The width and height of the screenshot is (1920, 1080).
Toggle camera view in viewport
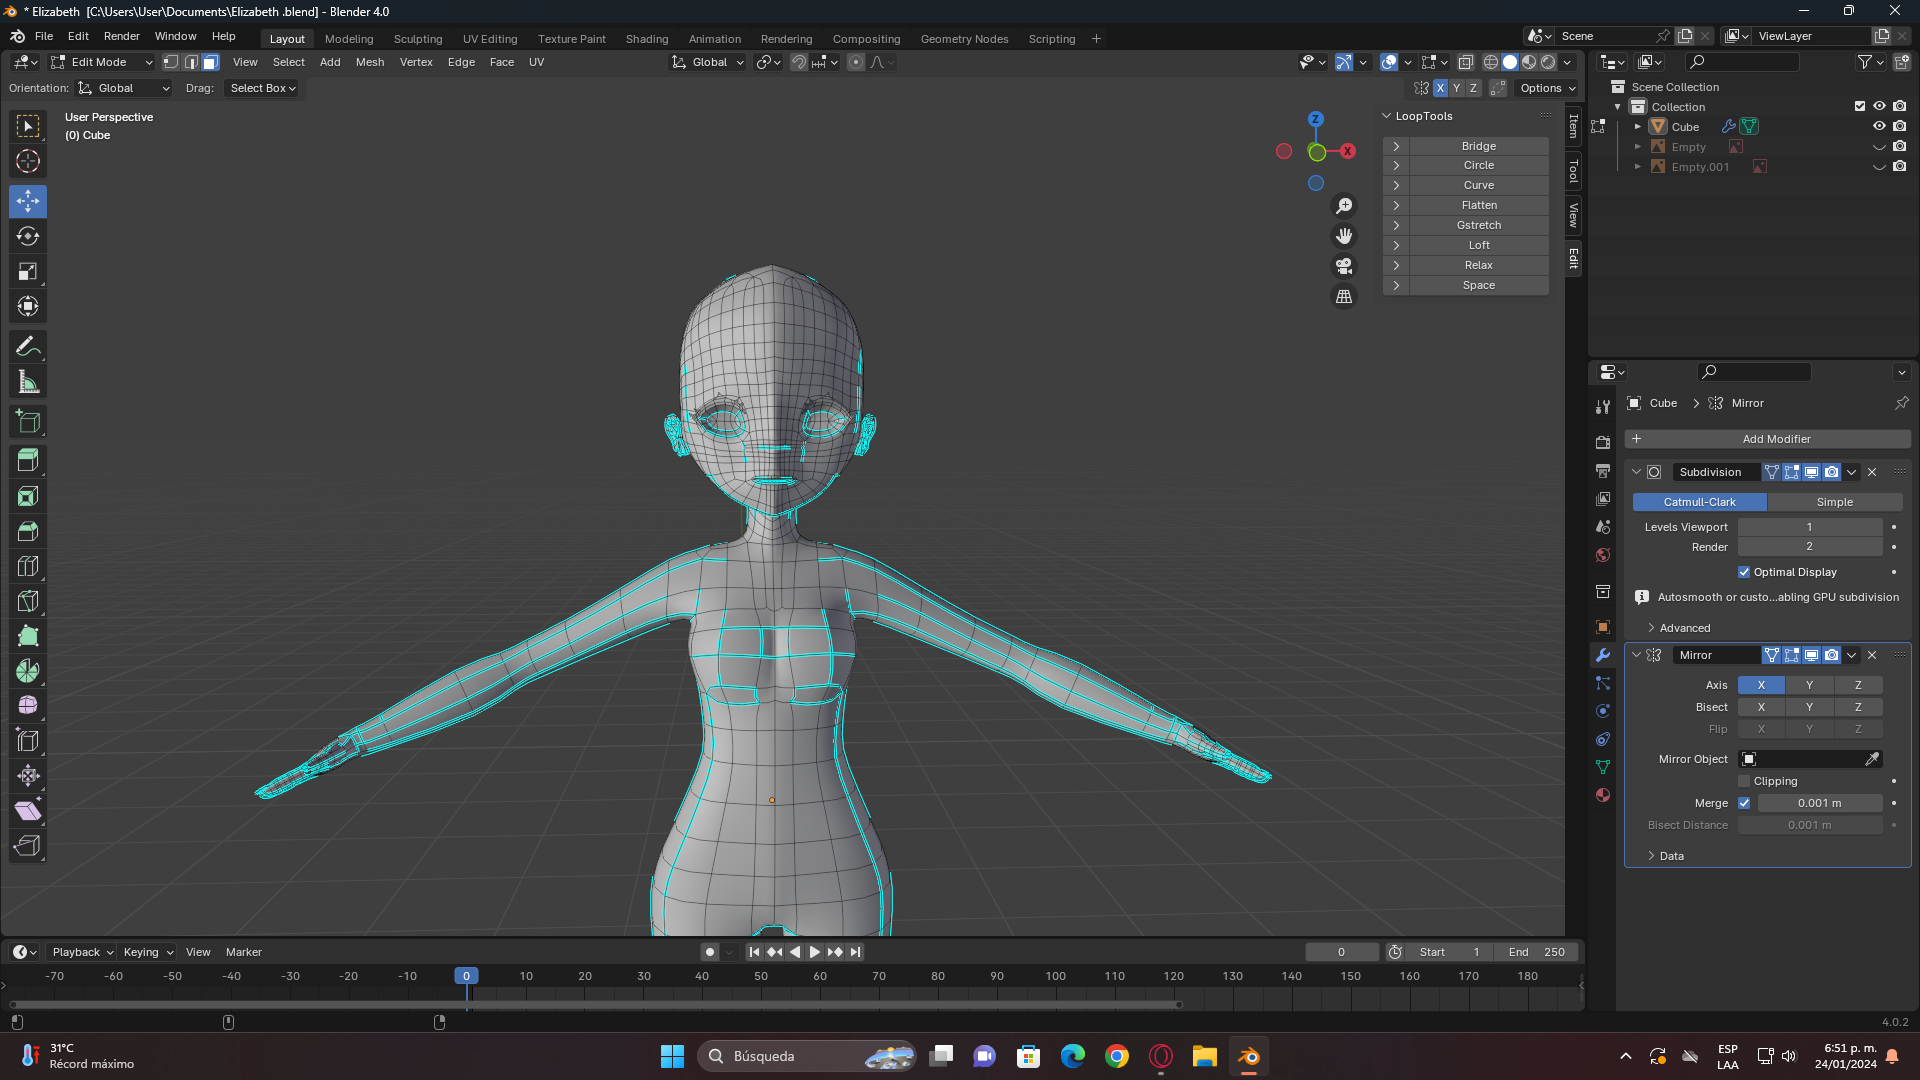point(1344,267)
